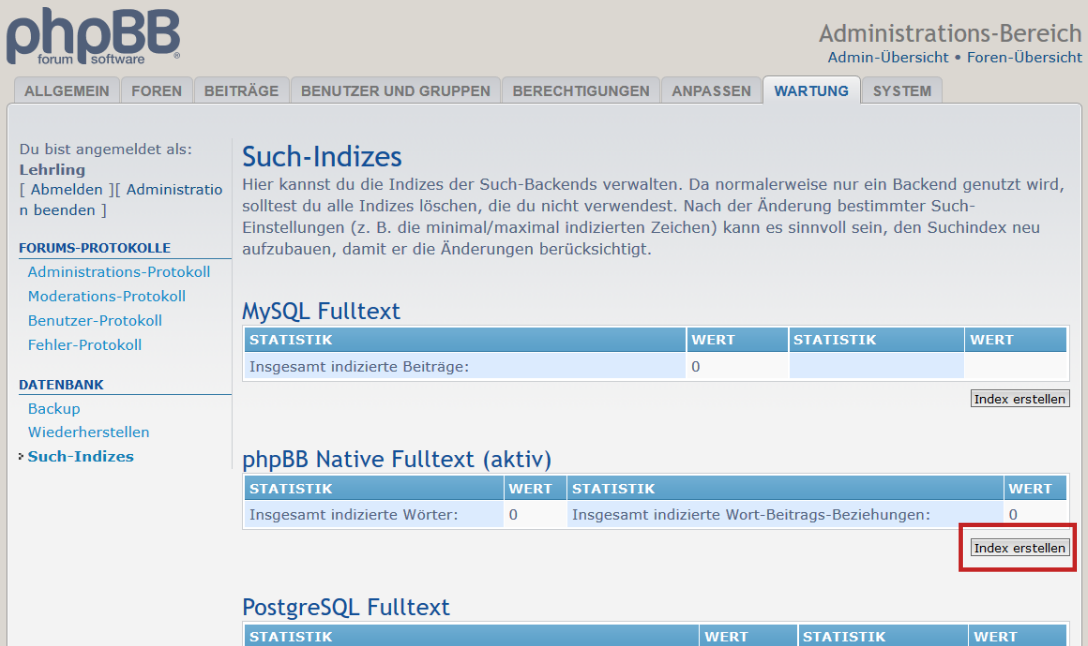Select Such-Indizes in the sidebar menu
The width and height of the screenshot is (1088, 646).
click(x=80, y=457)
